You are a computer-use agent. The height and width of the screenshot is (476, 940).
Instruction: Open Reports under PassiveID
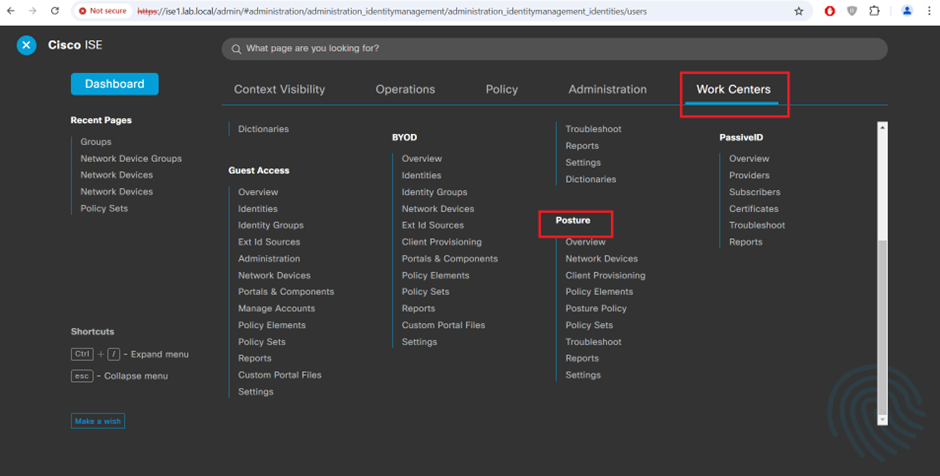click(x=746, y=242)
